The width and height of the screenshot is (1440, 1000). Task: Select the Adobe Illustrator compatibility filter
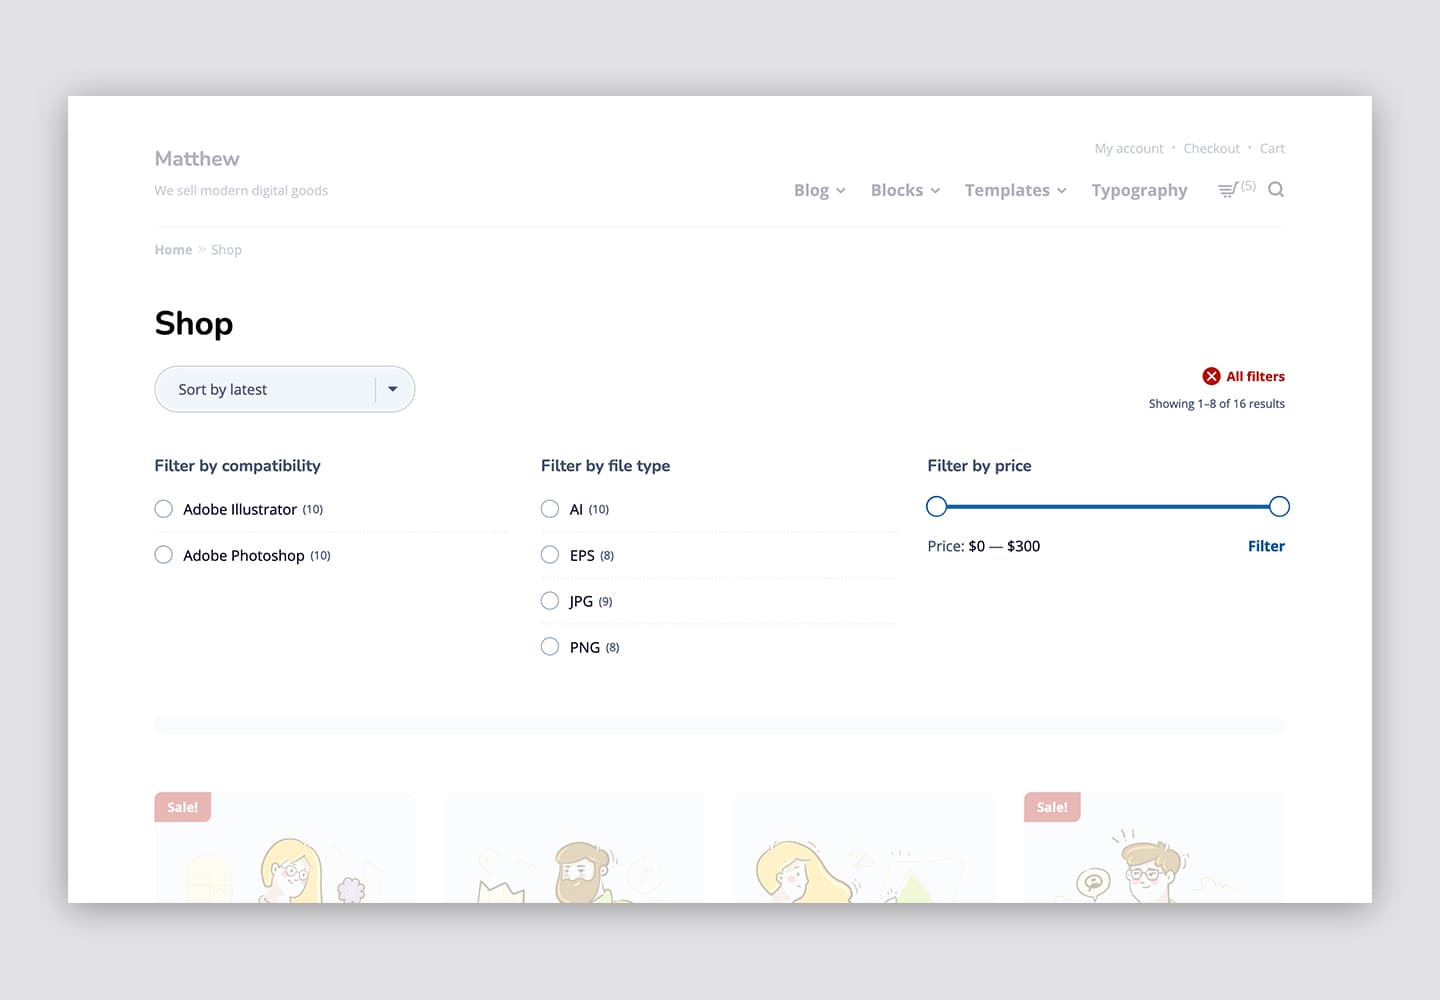(x=164, y=509)
